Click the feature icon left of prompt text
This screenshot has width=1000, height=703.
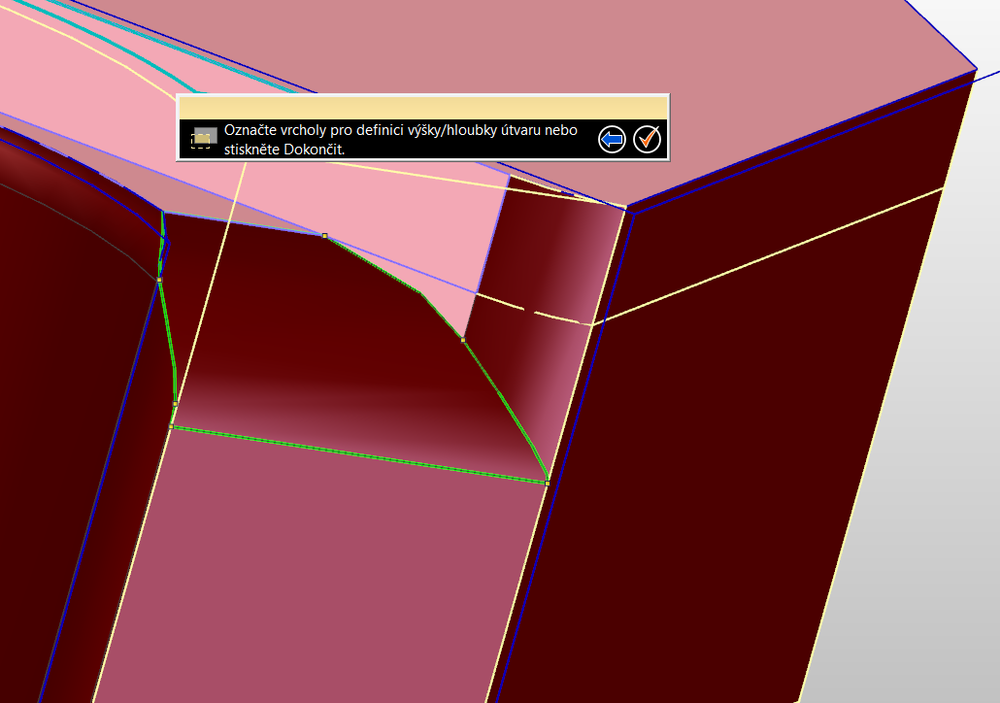coord(204,138)
